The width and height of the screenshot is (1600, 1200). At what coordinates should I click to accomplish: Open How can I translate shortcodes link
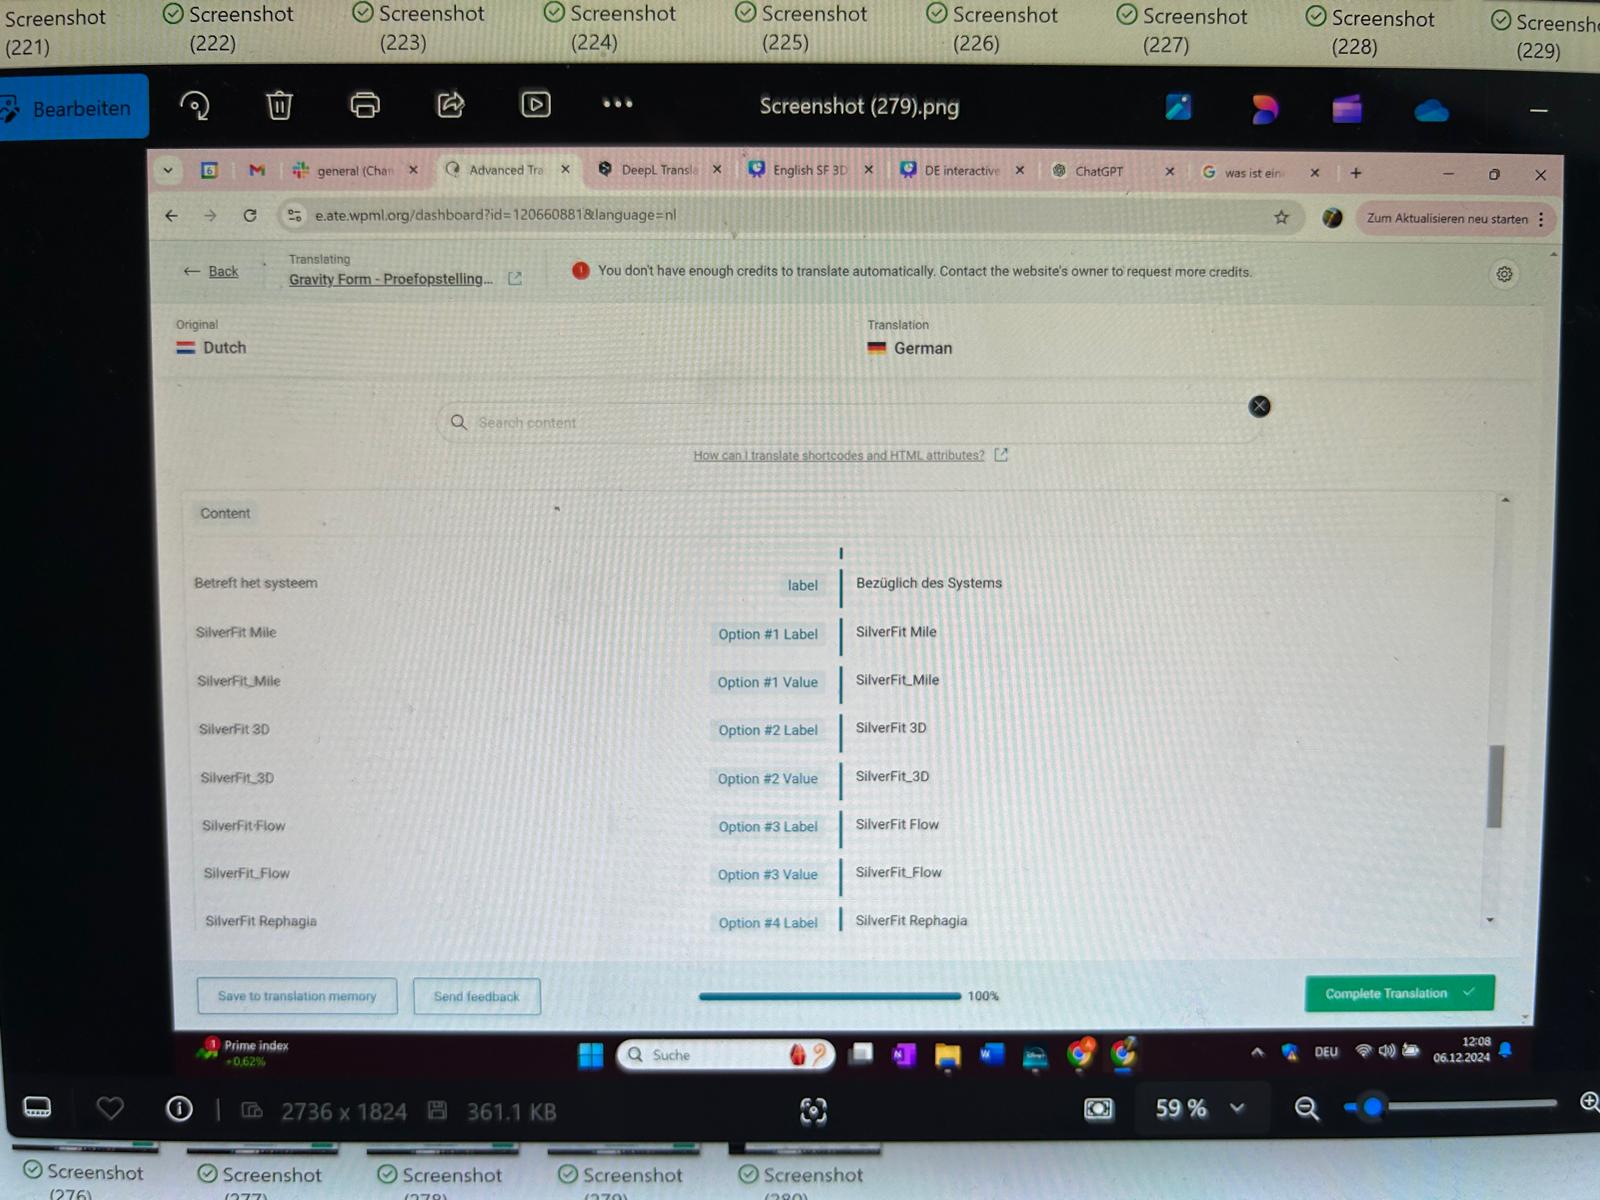[x=839, y=456]
